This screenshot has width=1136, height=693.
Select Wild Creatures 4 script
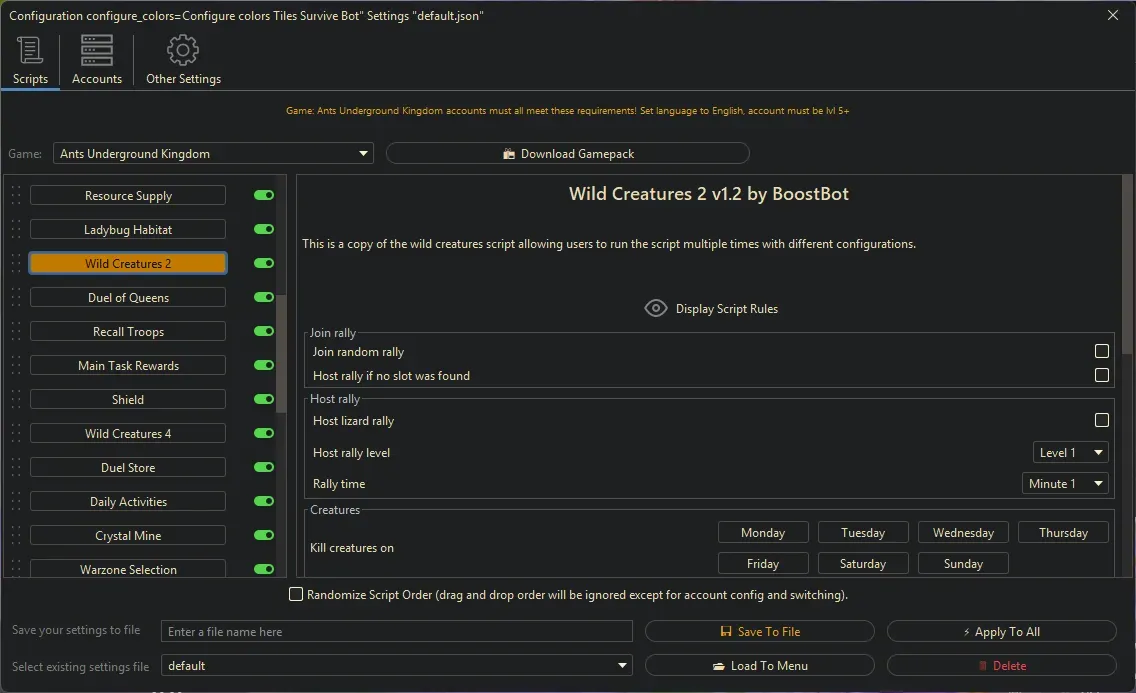click(128, 434)
